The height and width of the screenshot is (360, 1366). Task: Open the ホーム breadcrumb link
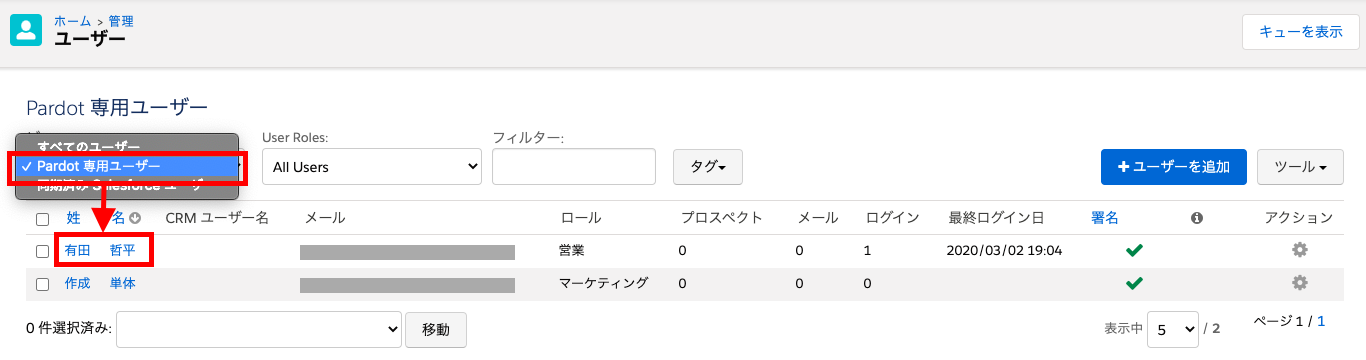coord(73,21)
